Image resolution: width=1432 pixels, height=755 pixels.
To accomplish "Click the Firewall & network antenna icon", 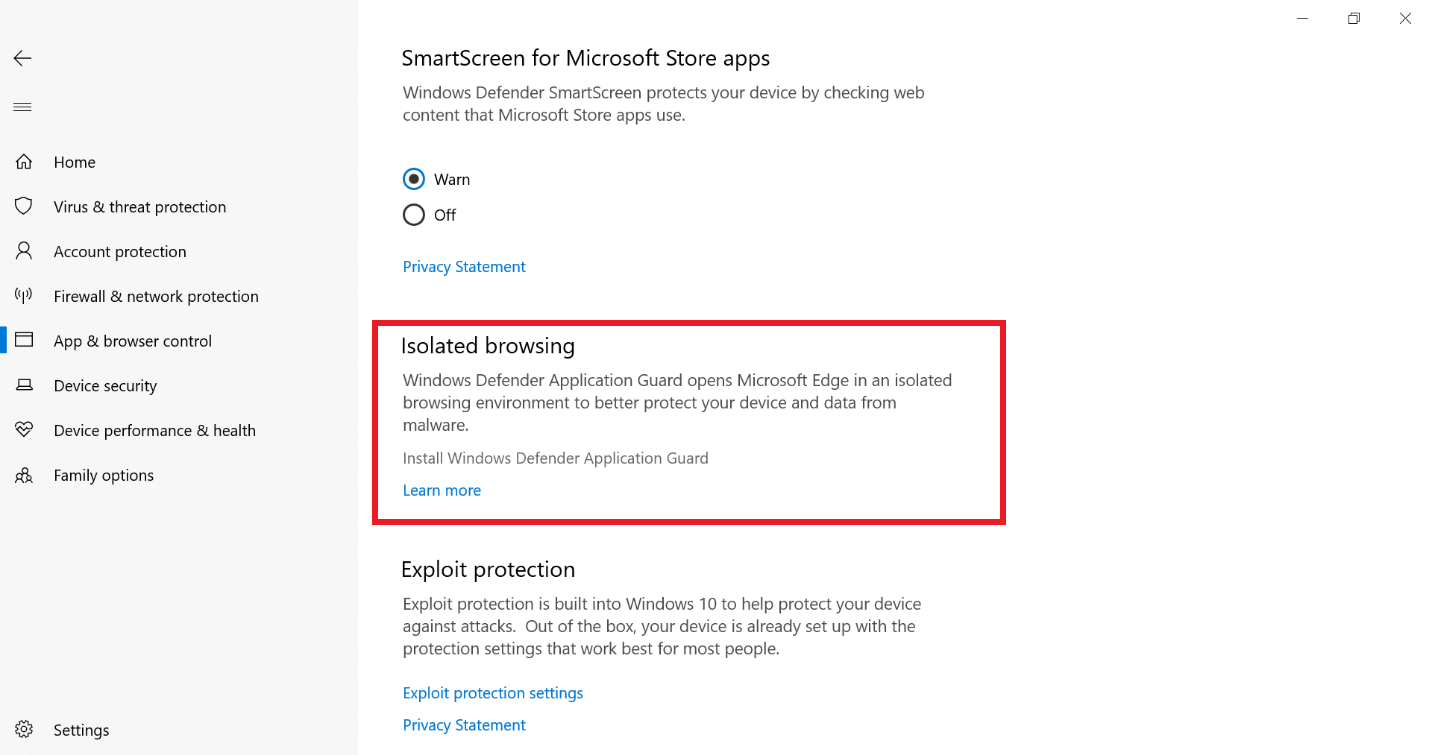I will (x=24, y=296).
